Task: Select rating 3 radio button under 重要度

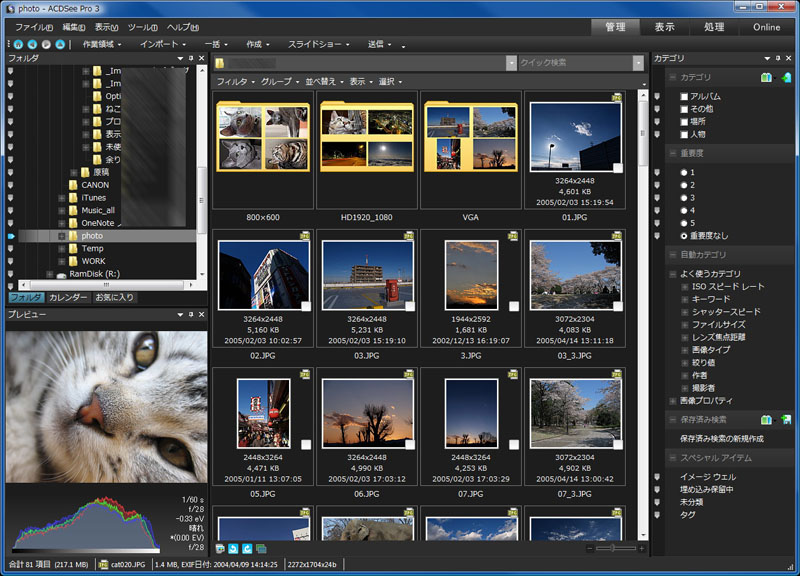Action: point(684,198)
